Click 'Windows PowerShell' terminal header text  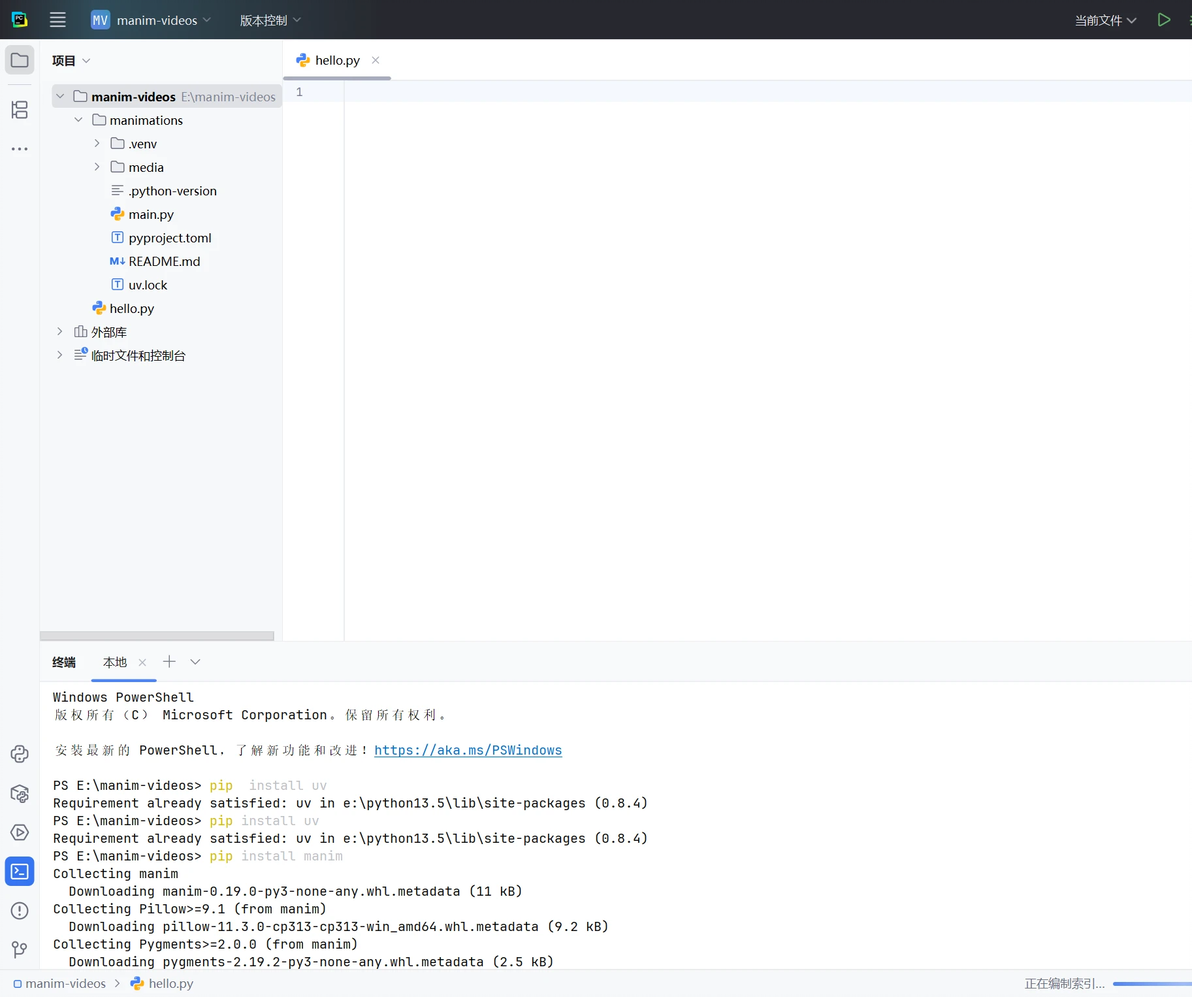click(123, 697)
